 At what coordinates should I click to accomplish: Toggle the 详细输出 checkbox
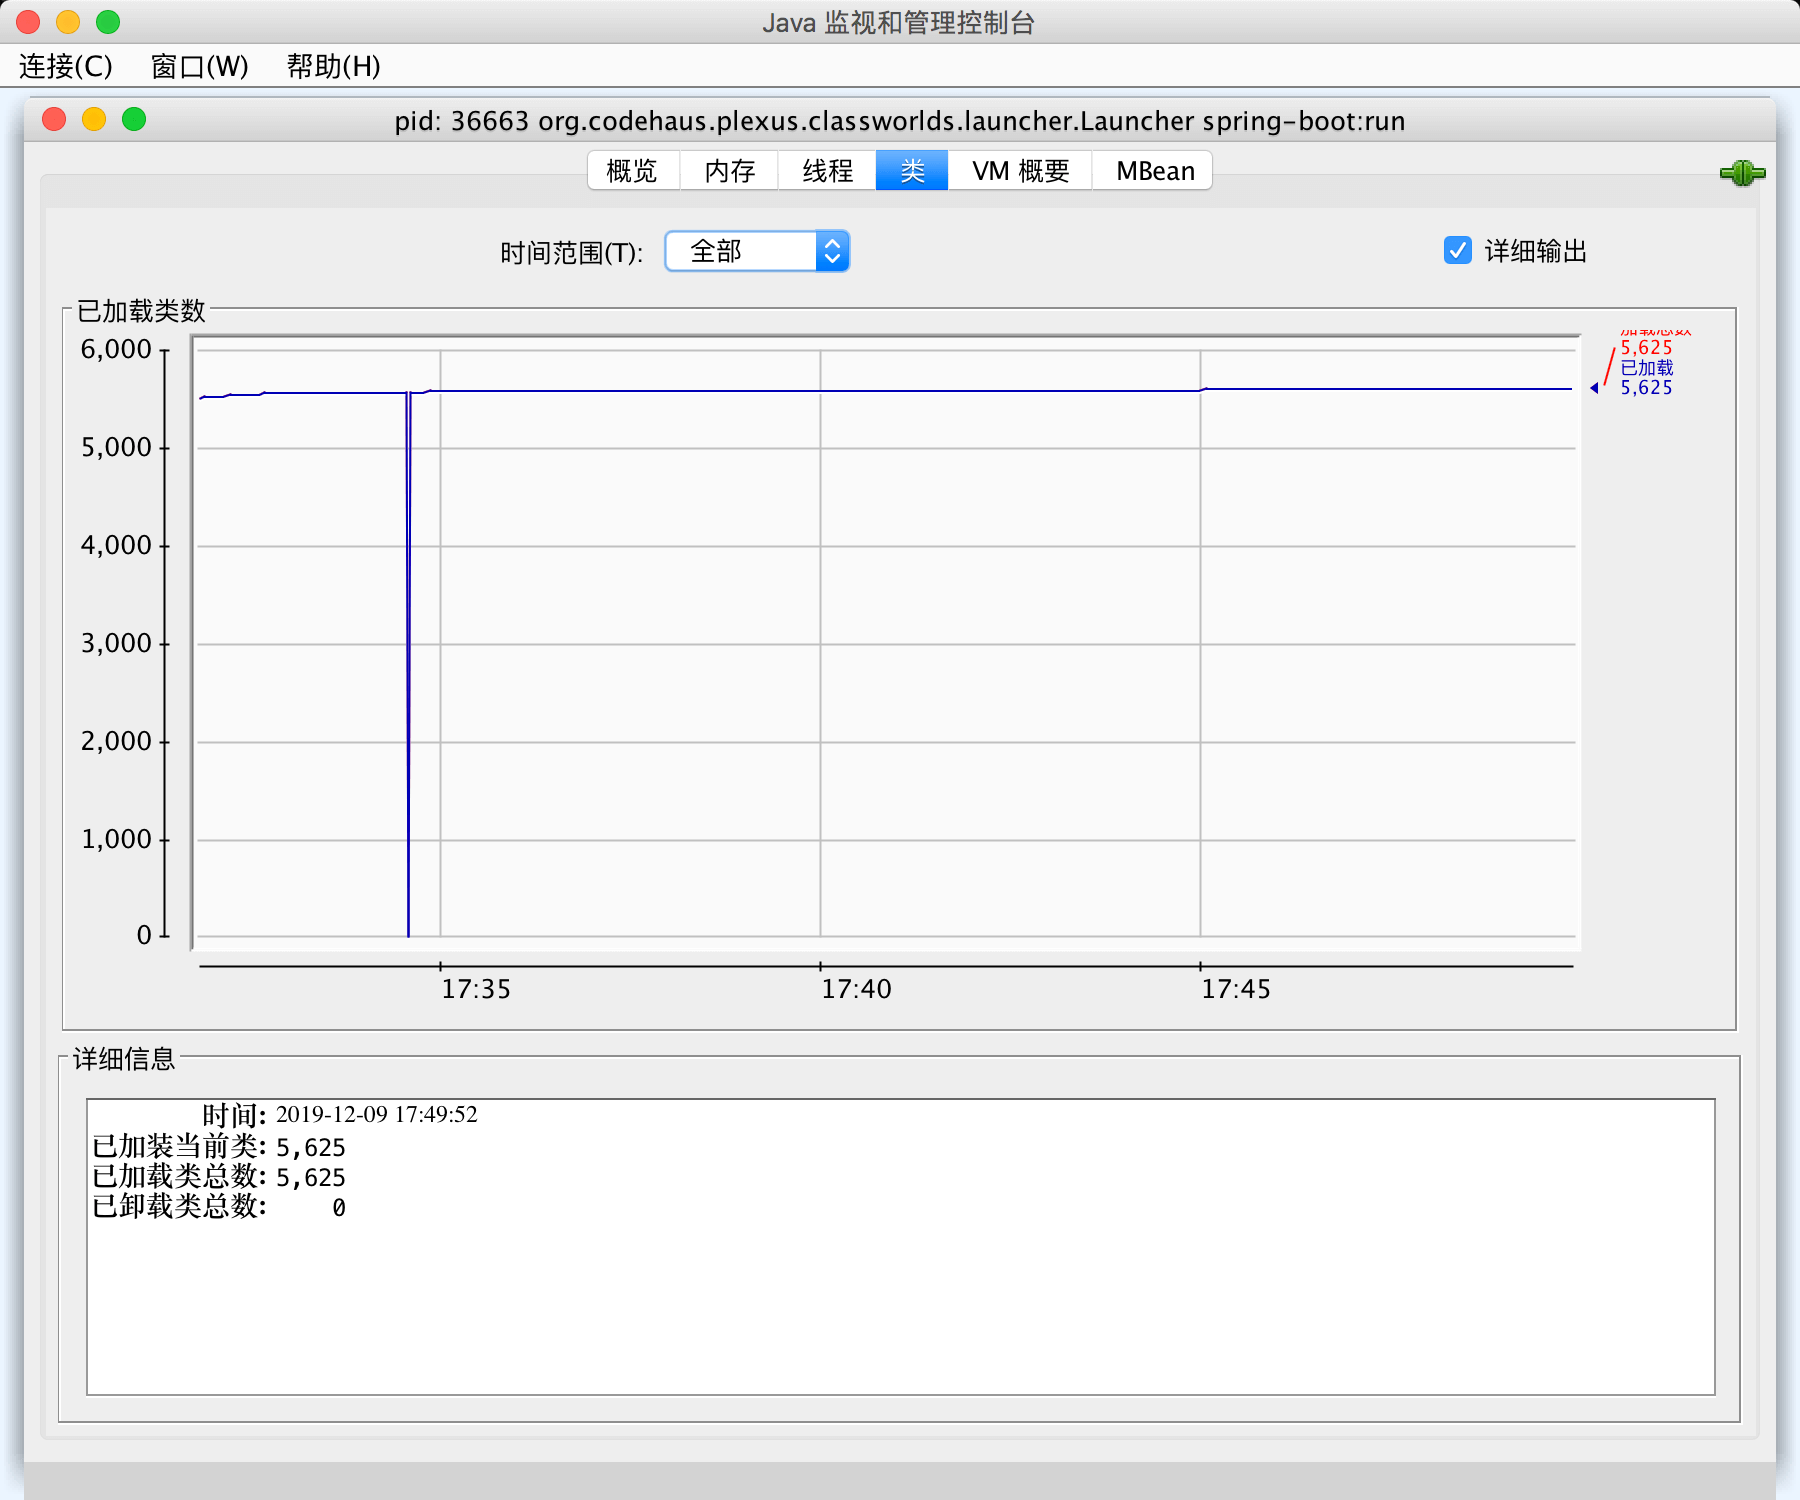tap(1457, 250)
